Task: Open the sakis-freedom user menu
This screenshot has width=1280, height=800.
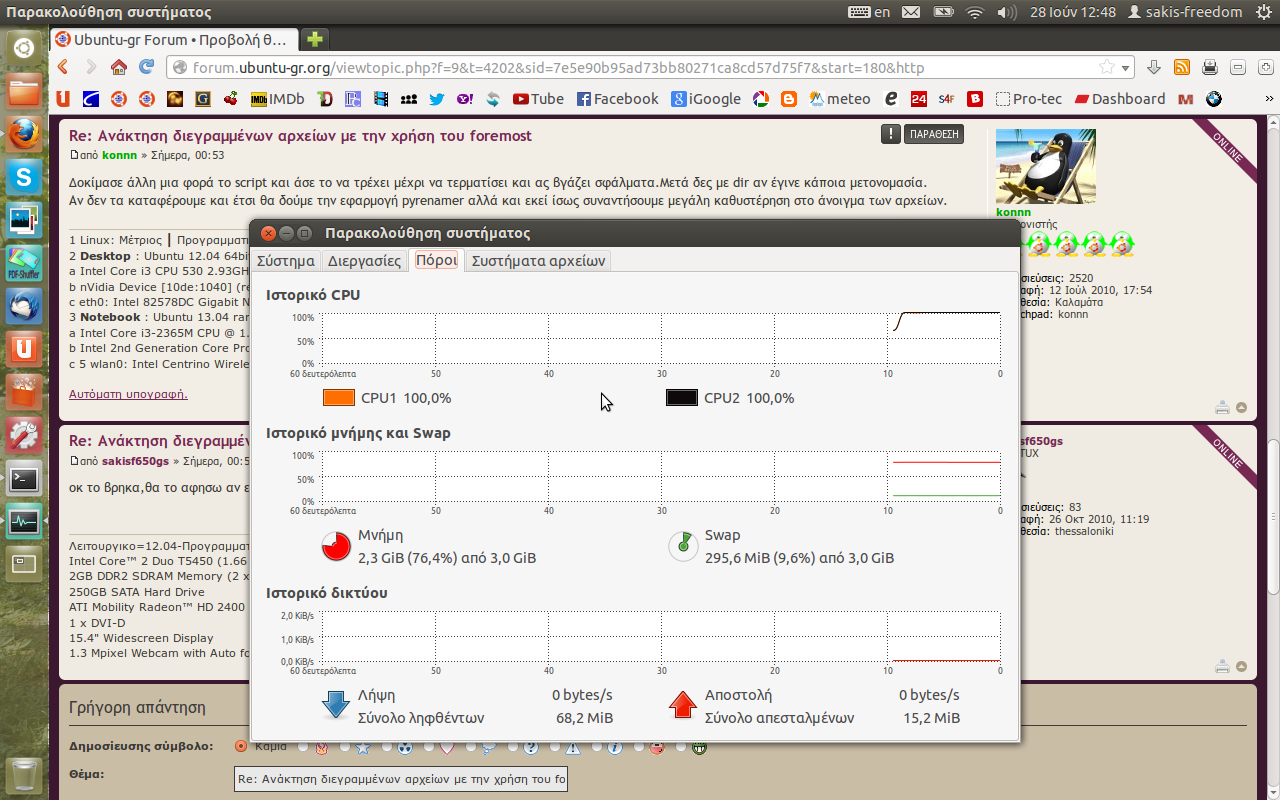Action: pyautogui.click(x=1186, y=12)
